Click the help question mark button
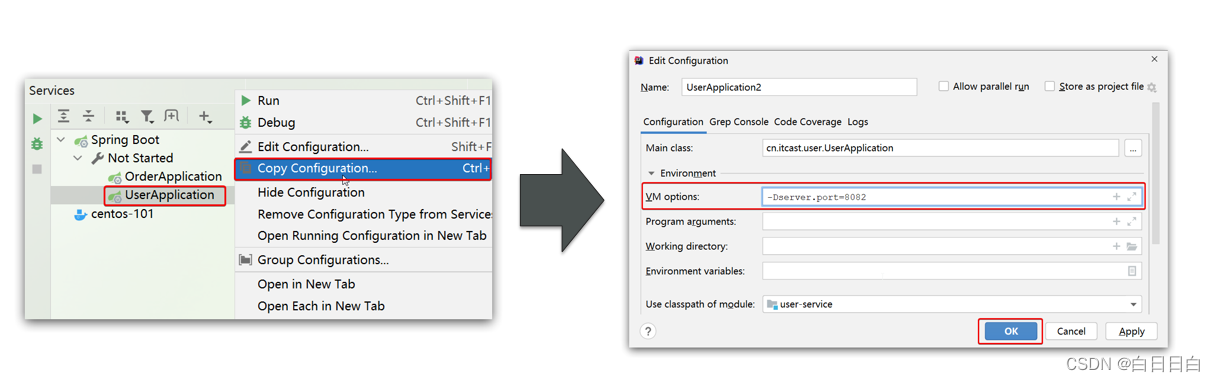Image resolution: width=1215 pixels, height=382 pixels. (648, 331)
